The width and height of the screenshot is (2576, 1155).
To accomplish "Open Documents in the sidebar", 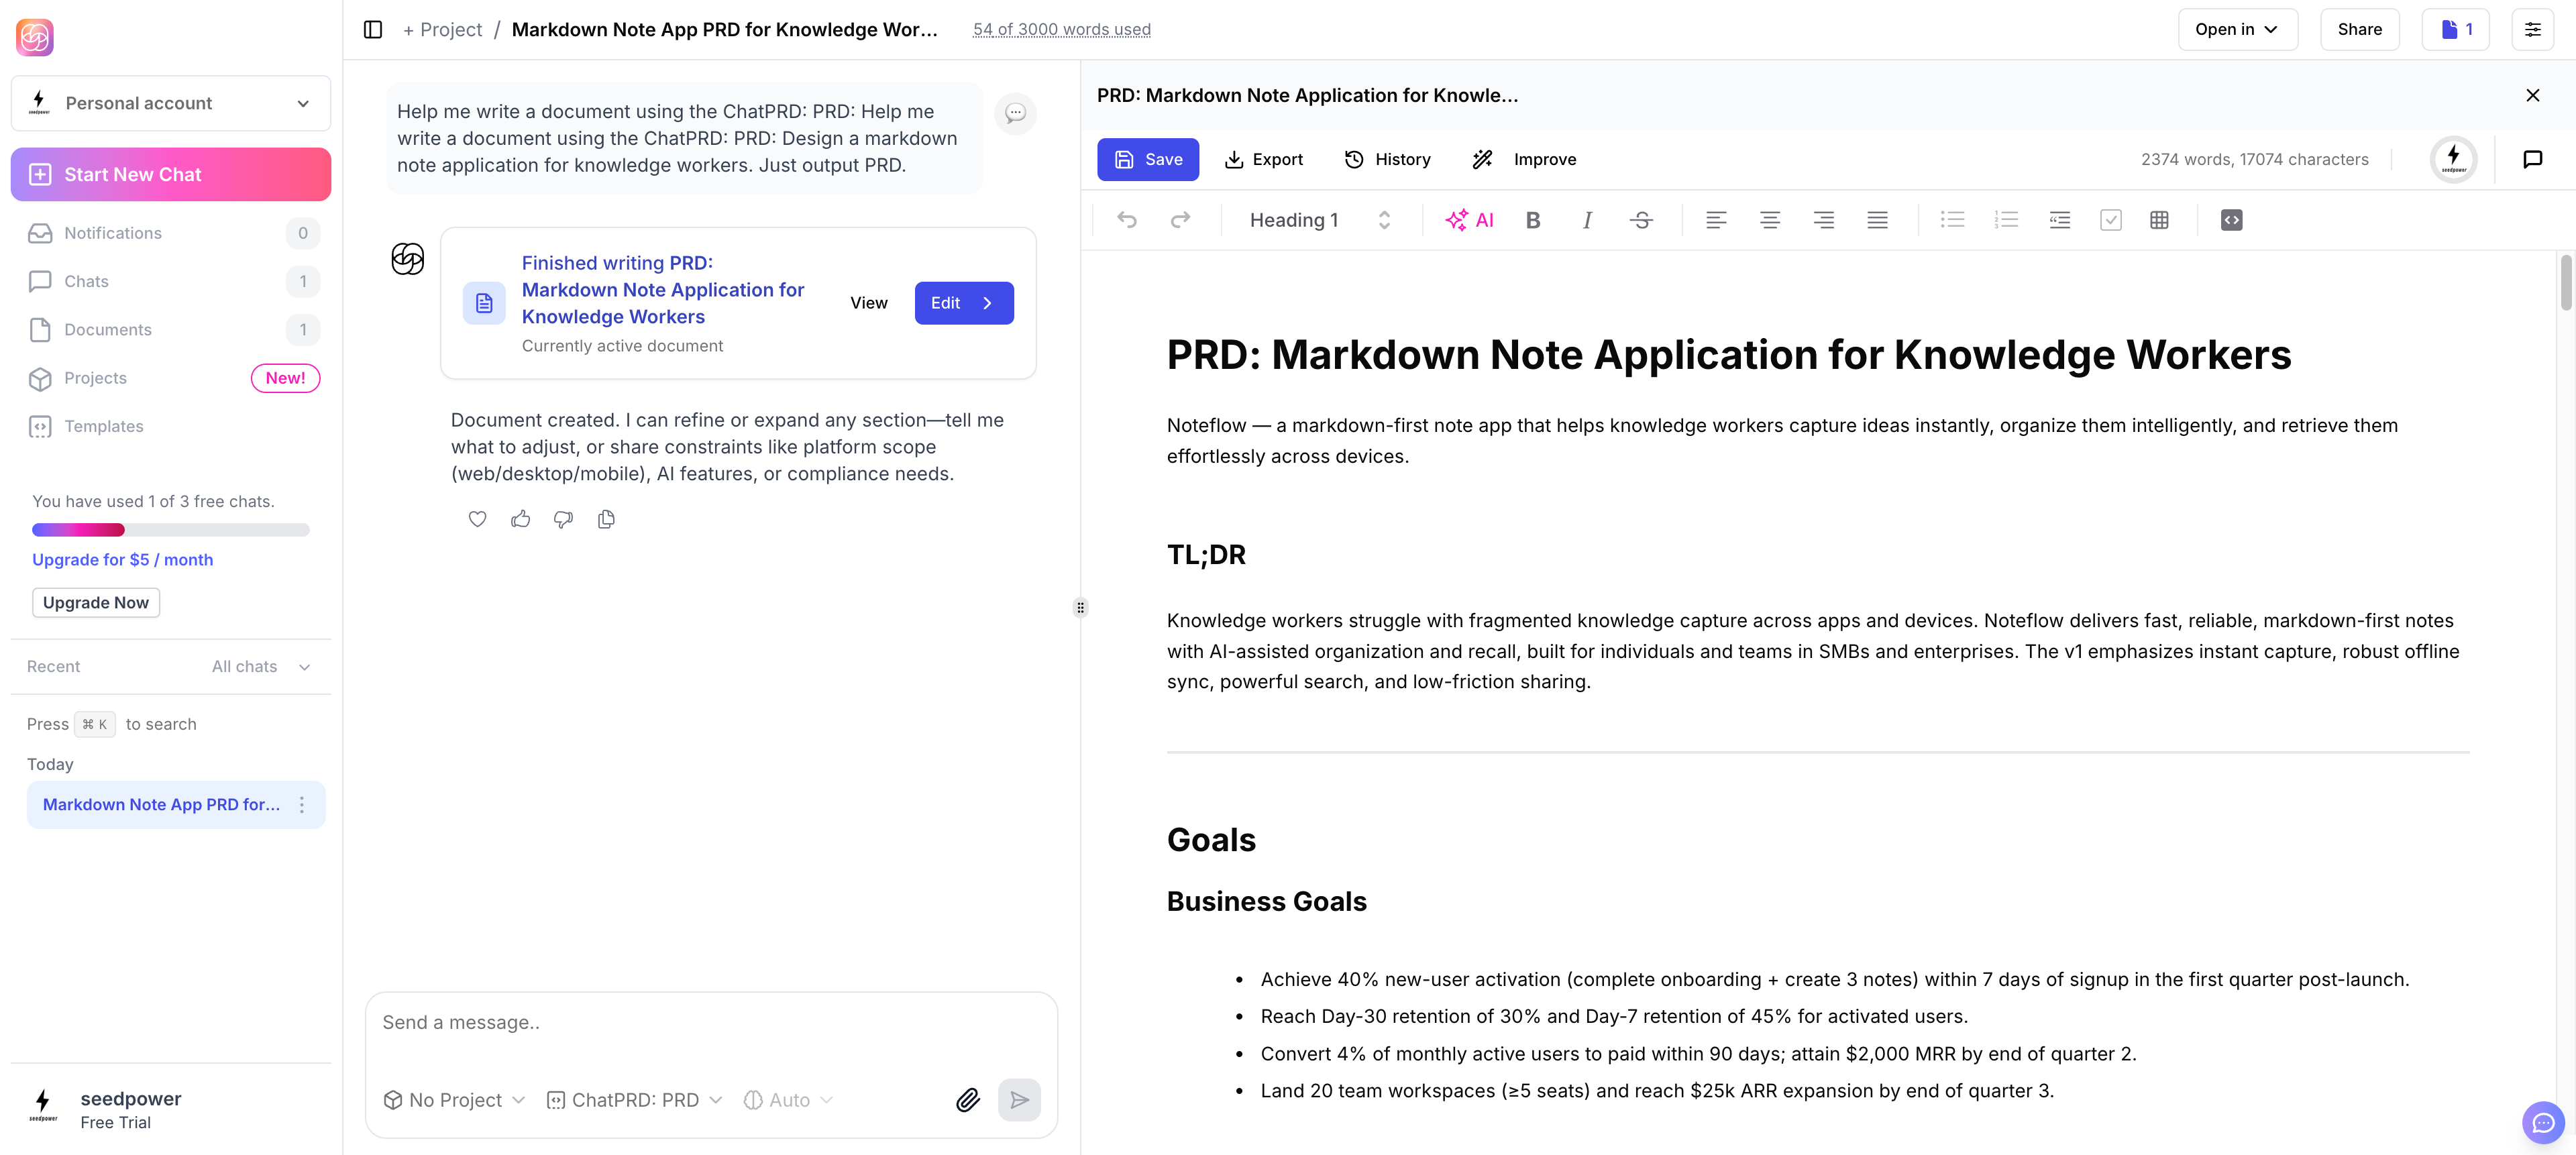I will coord(108,330).
